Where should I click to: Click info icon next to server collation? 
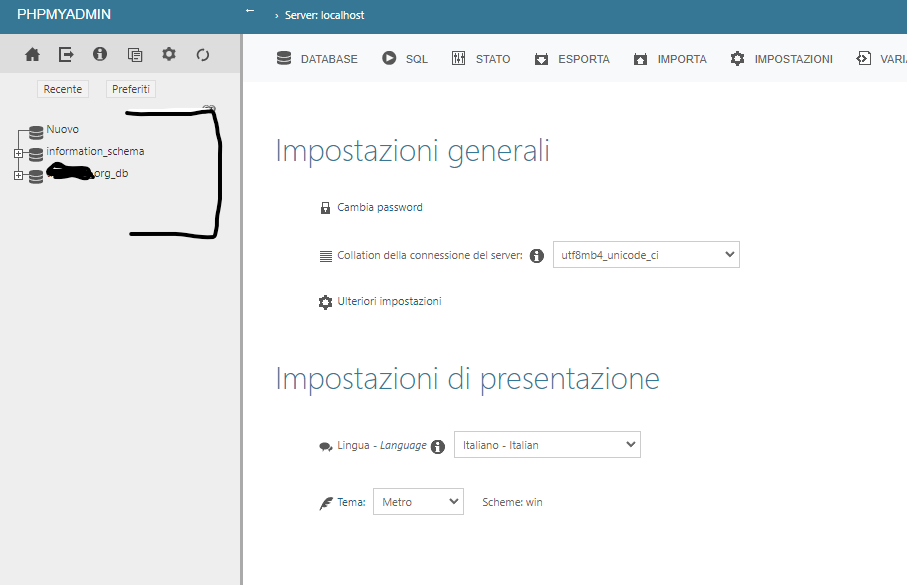pos(537,256)
